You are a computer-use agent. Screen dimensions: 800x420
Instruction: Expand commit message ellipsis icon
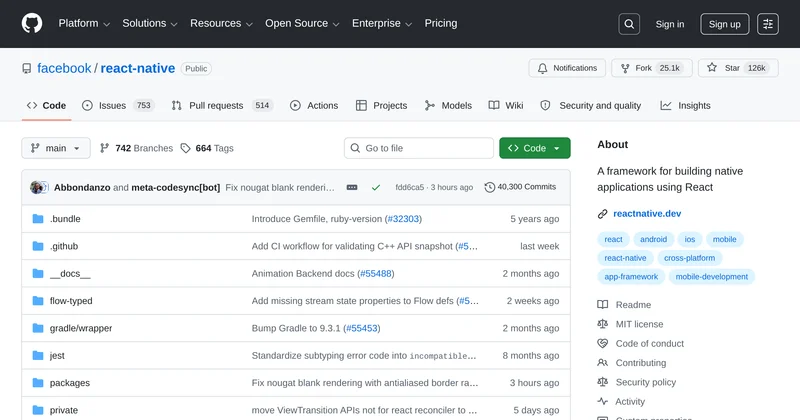point(352,187)
